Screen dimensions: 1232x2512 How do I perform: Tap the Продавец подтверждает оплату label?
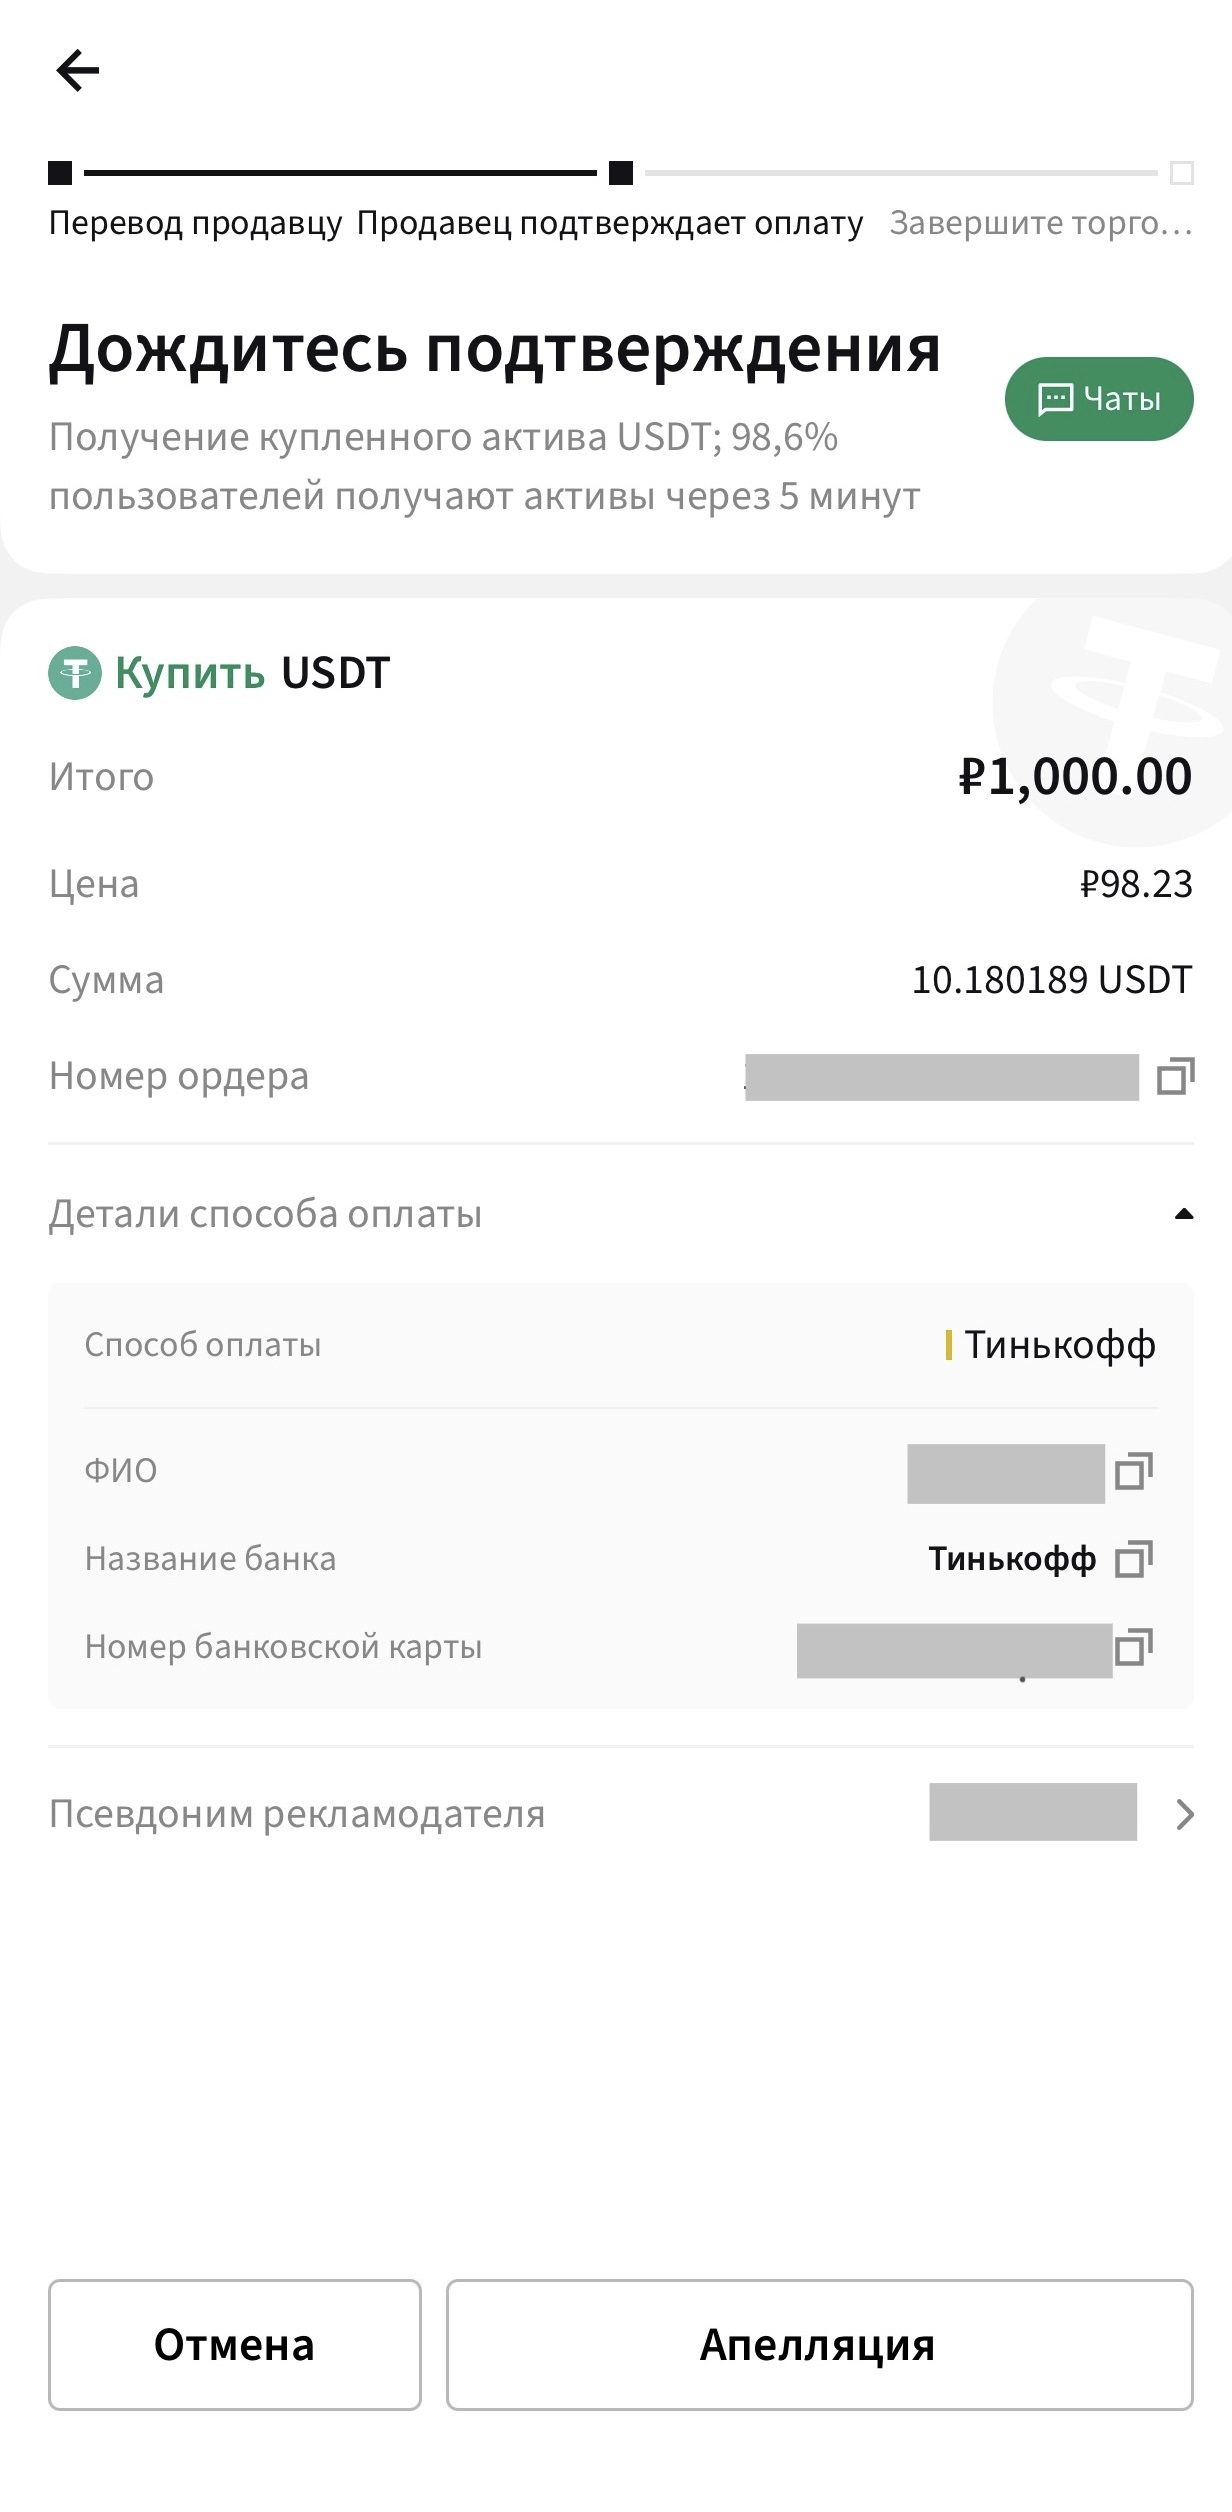pos(610,223)
